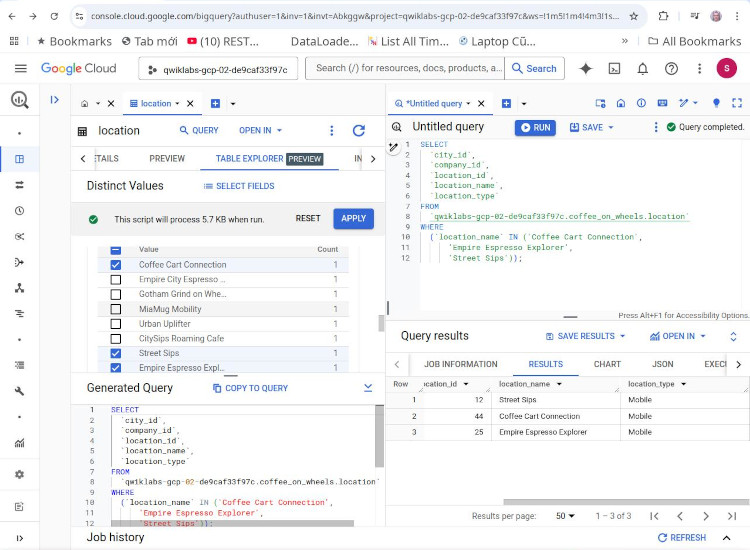
Task: Add a new tab in left pane
Action: pyautogui.click(x=215, y=103)
